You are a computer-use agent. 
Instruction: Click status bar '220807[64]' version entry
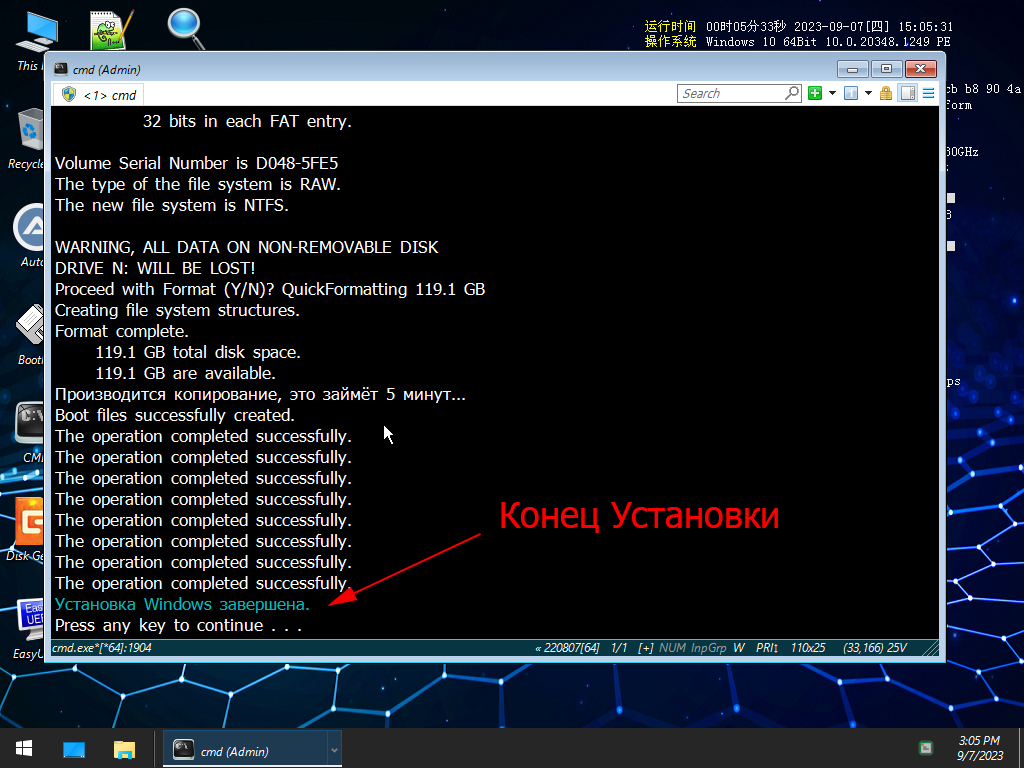point(567,648)
